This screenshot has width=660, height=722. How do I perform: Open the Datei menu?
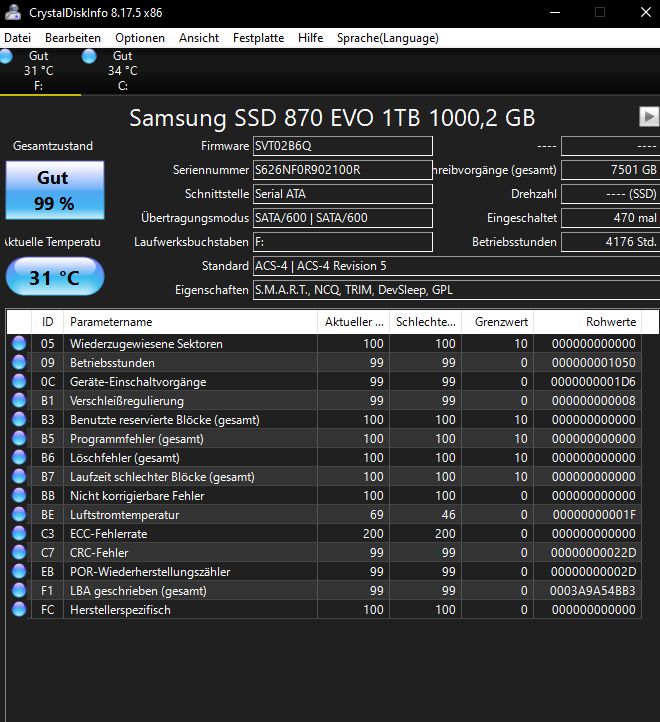click(18, 38)
